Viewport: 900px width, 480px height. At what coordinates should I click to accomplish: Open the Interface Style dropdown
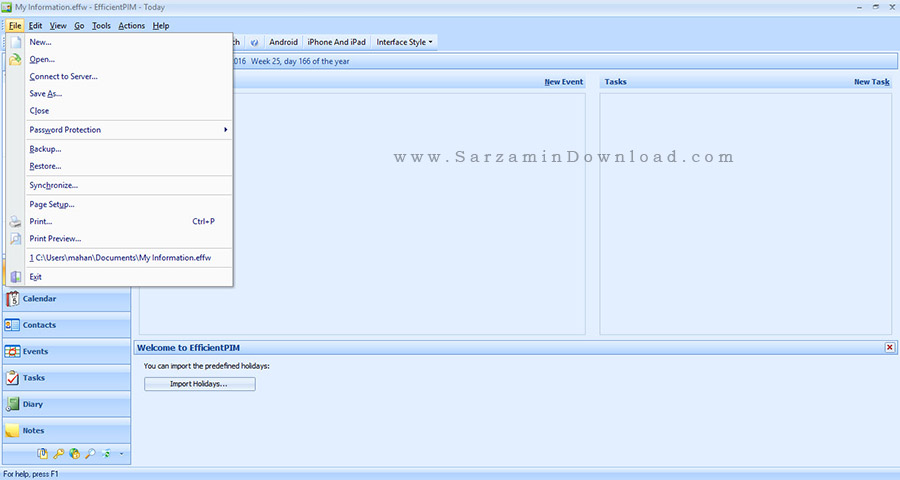click(404, 42)
